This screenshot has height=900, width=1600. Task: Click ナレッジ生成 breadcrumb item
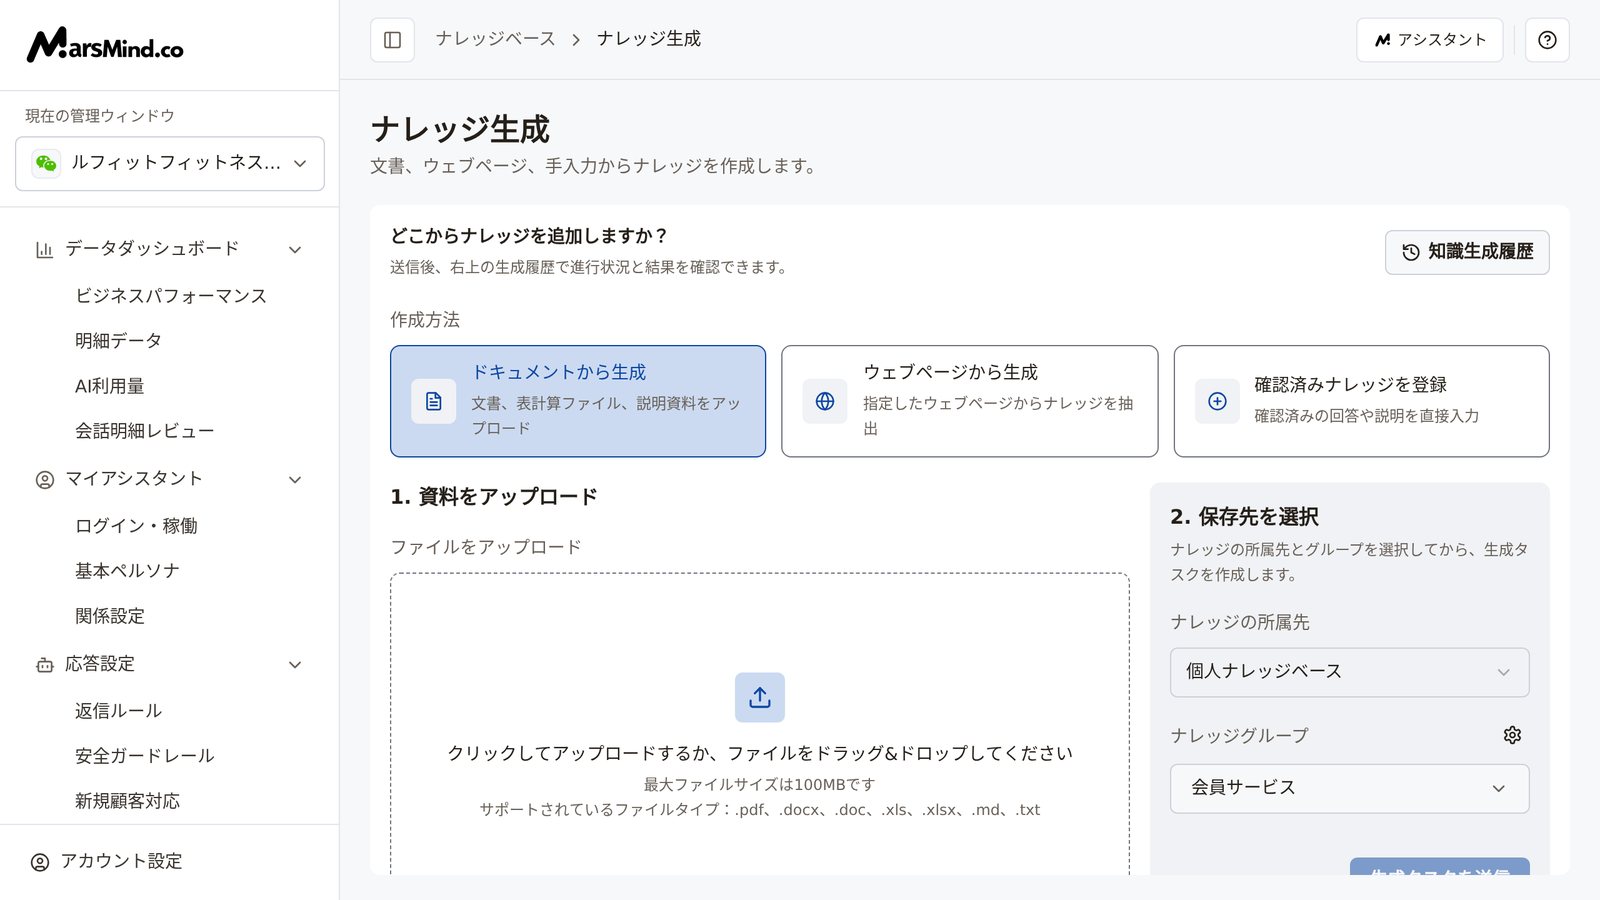point(649,39)
